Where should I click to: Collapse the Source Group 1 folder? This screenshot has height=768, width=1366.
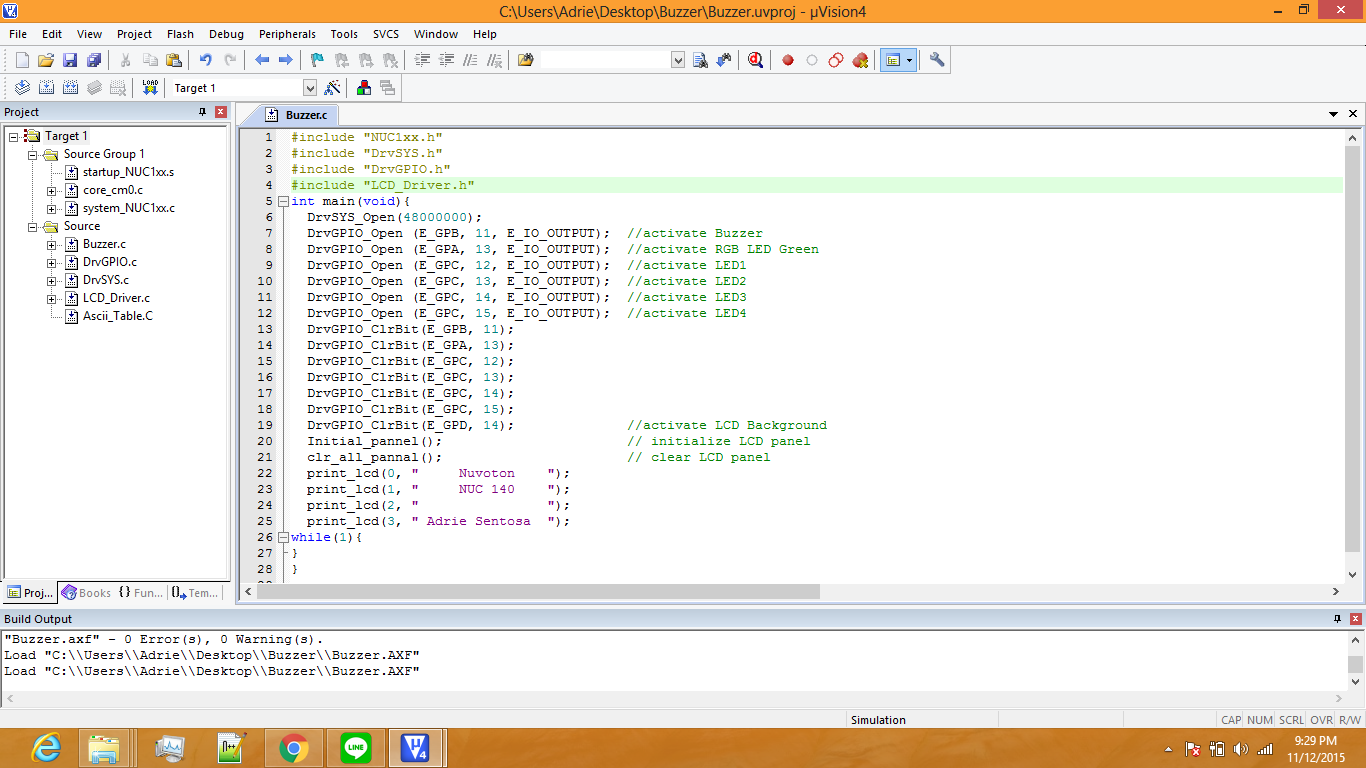[33, 154]
